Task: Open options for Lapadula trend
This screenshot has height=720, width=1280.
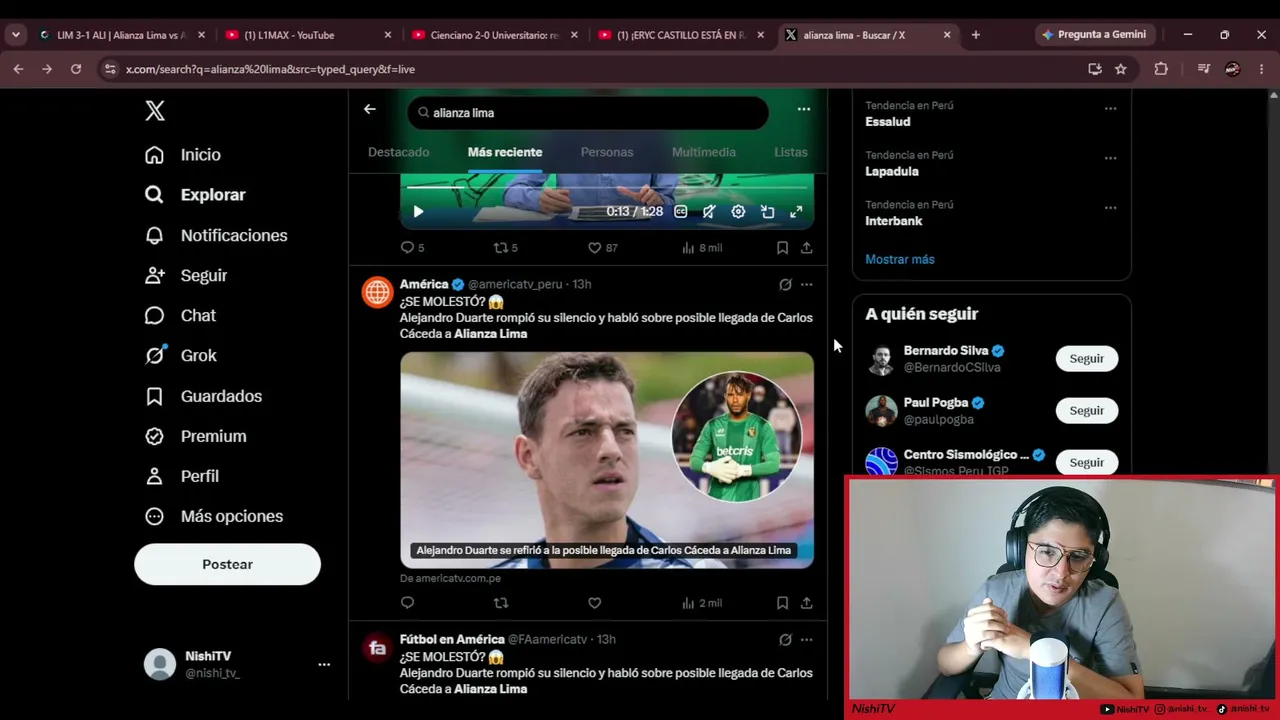Action: pyautogui.click(x=1110, y=158)
